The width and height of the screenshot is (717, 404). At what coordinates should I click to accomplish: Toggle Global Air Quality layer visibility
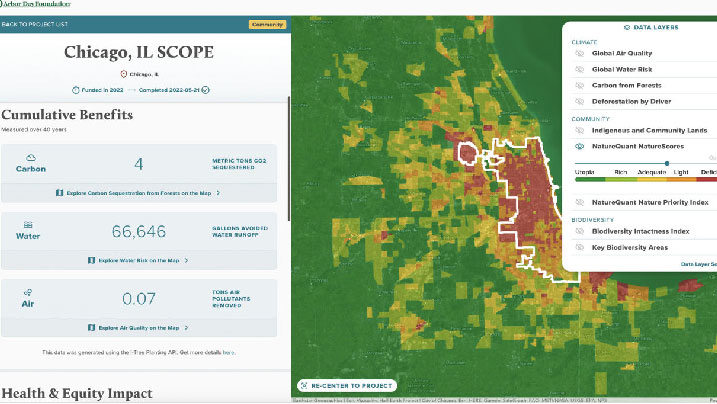[x=579, y=53]
